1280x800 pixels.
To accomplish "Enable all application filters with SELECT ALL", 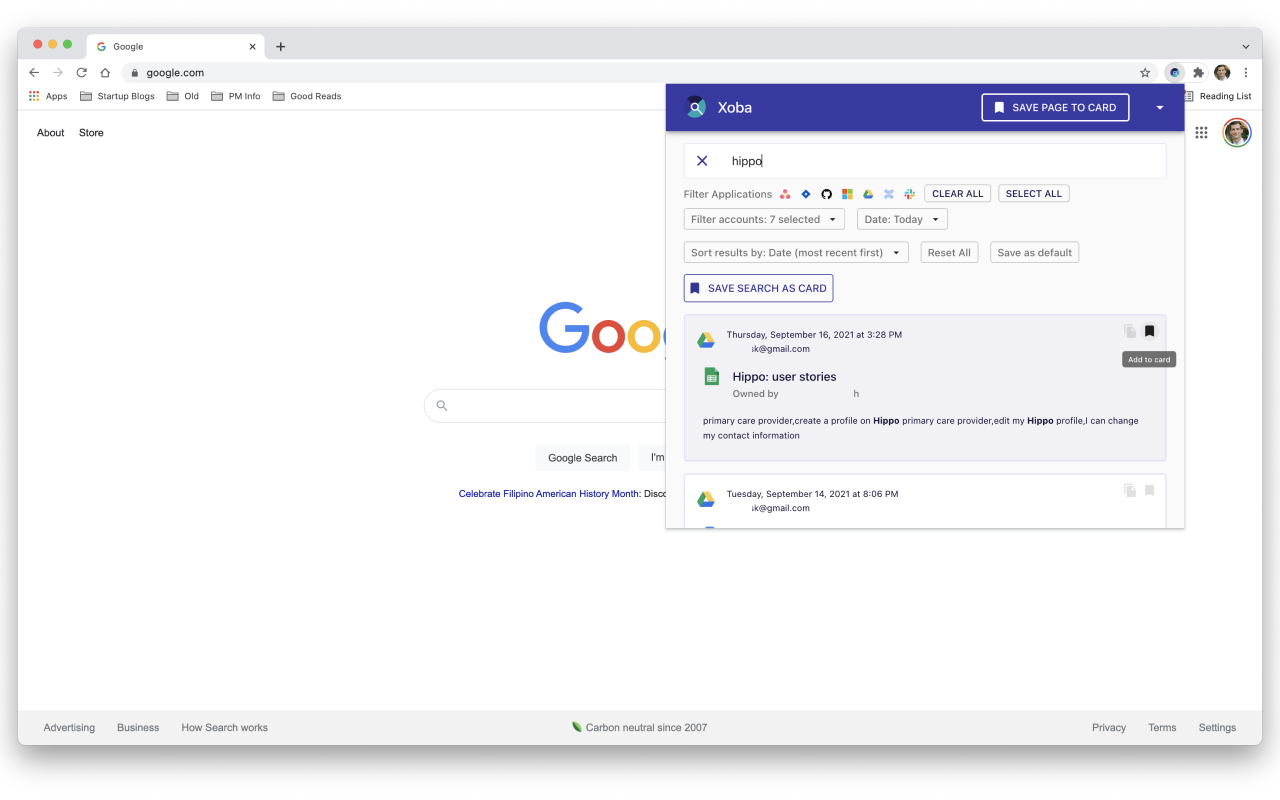I will coord(1033,193).
